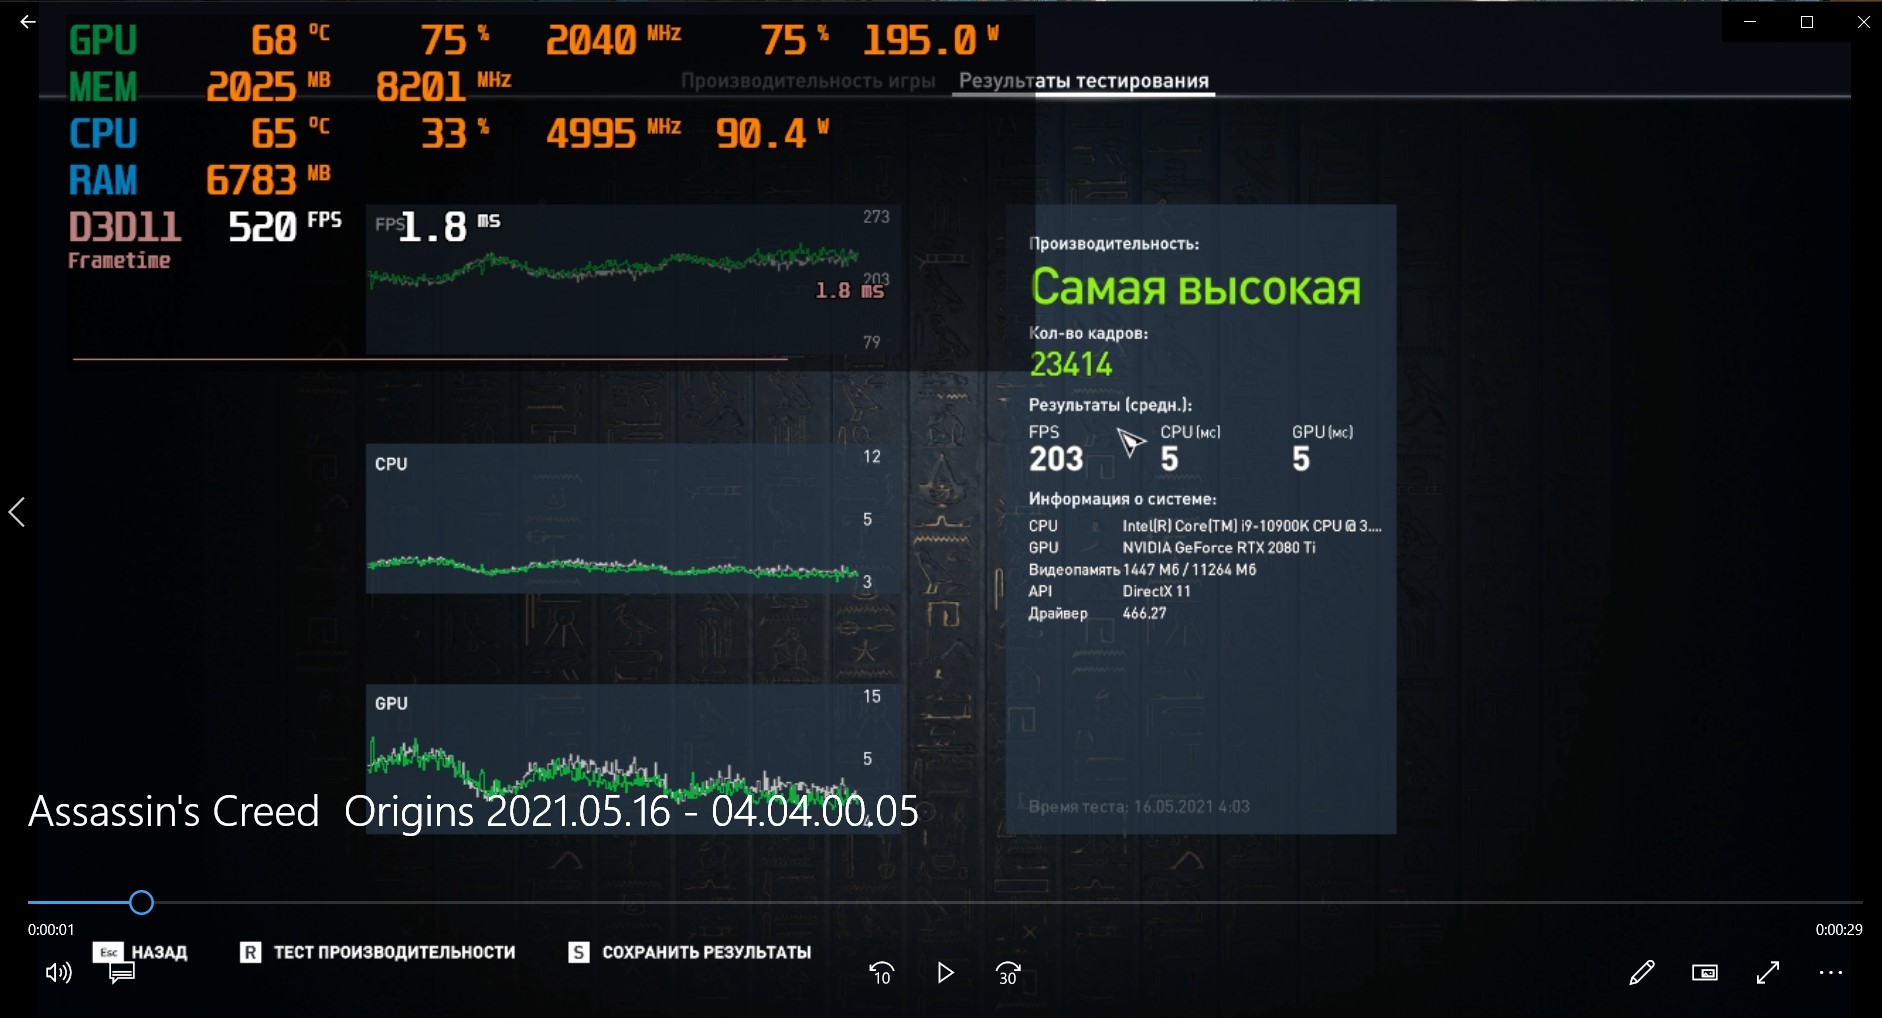Switch to the Производительность игры tab
1882x1018 pixels.
808,81
